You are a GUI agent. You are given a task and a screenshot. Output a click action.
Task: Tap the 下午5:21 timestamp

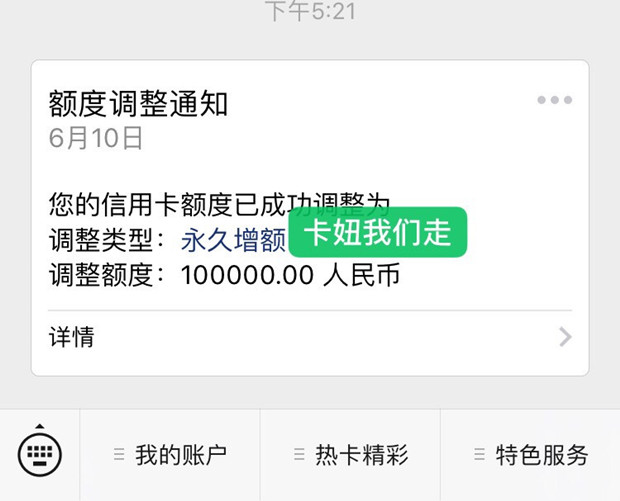[x=310, y=11]
